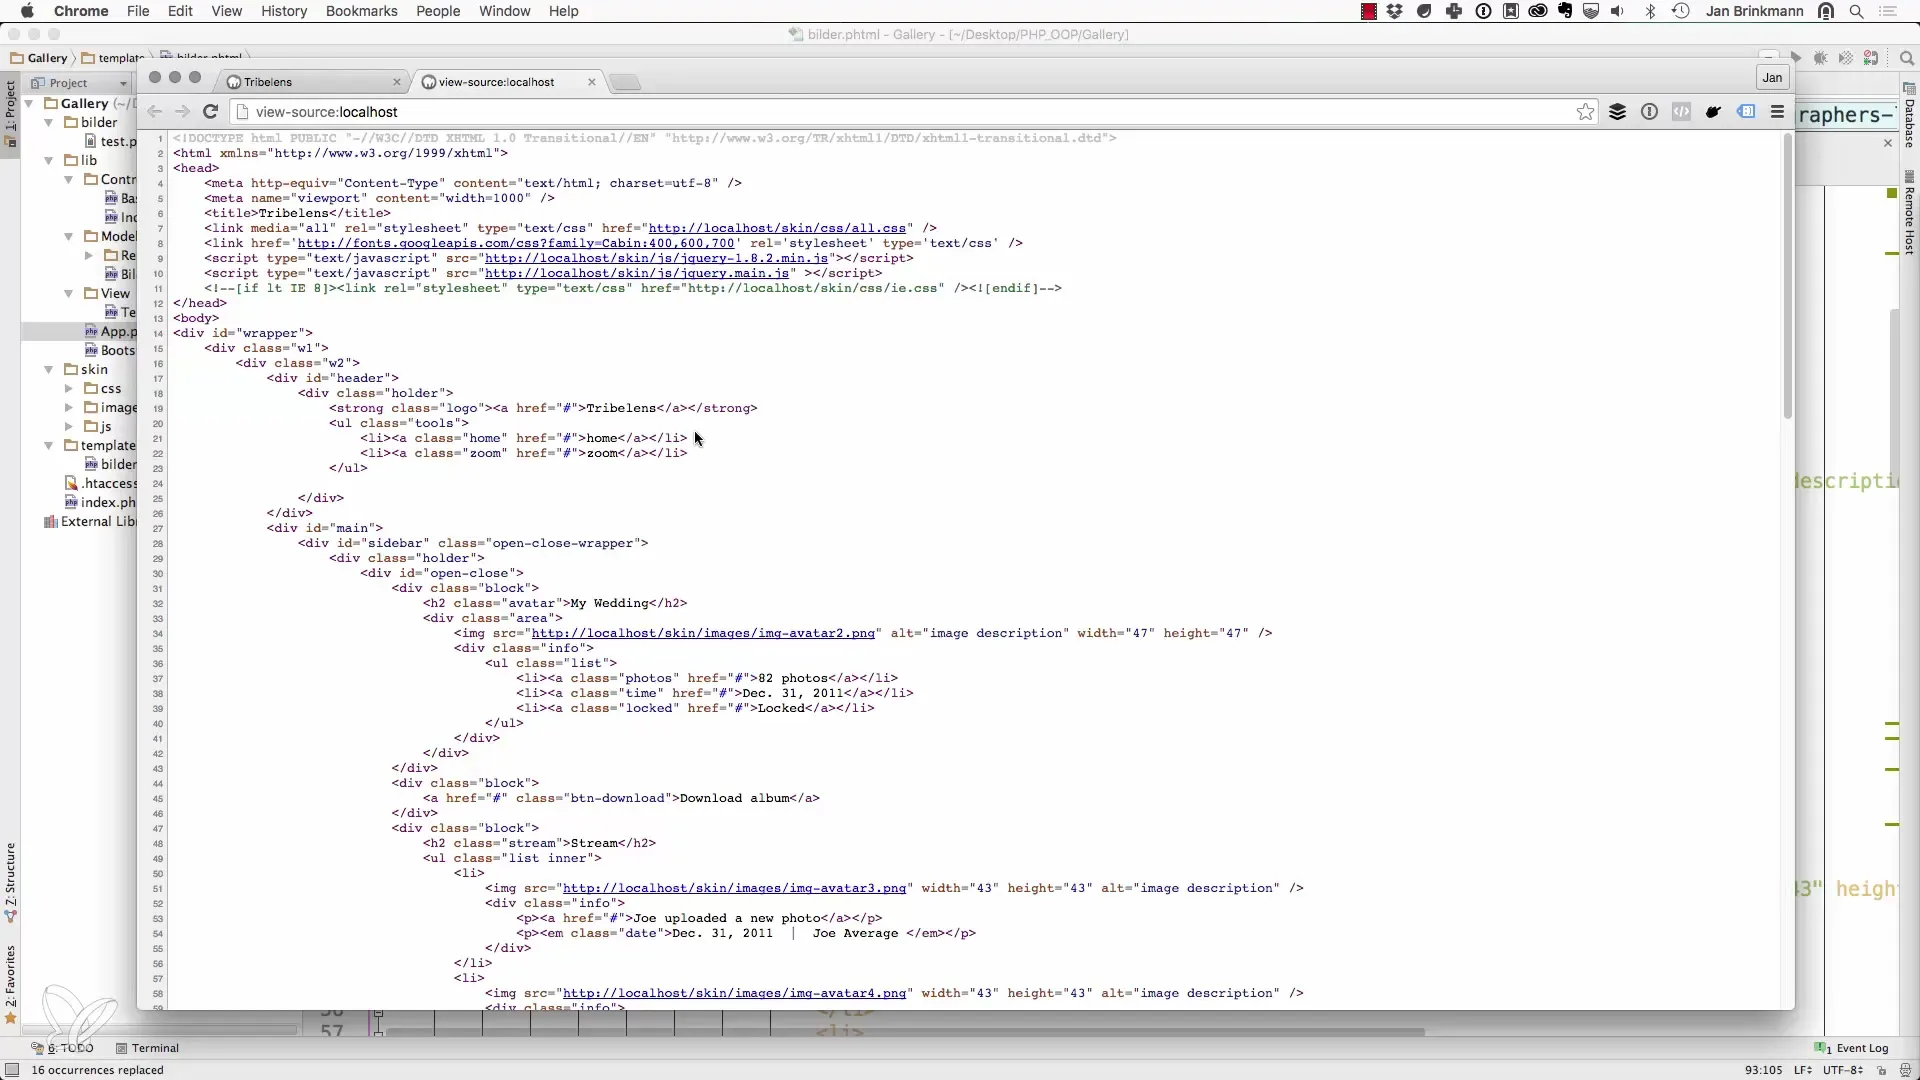Switch to the Tribelens tab

coord(310,82)
